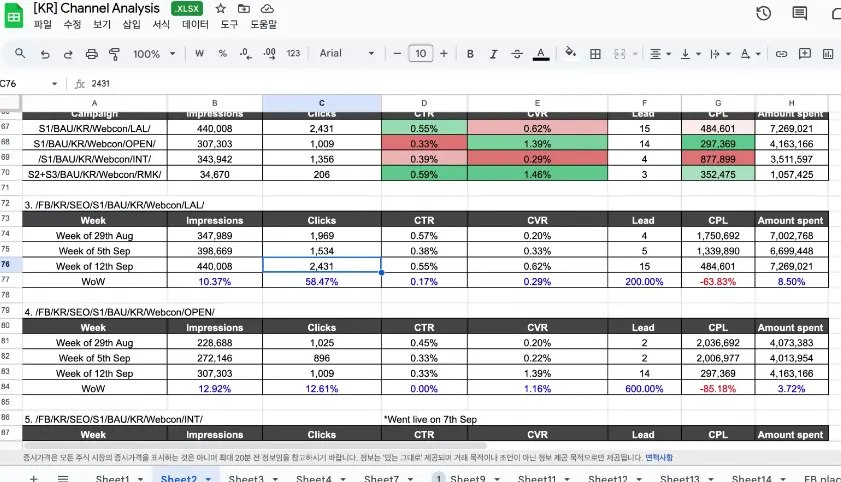Viewport: 841px width, 482px height.
Task: Open the comments panel icon
Action: coord(800,13)
